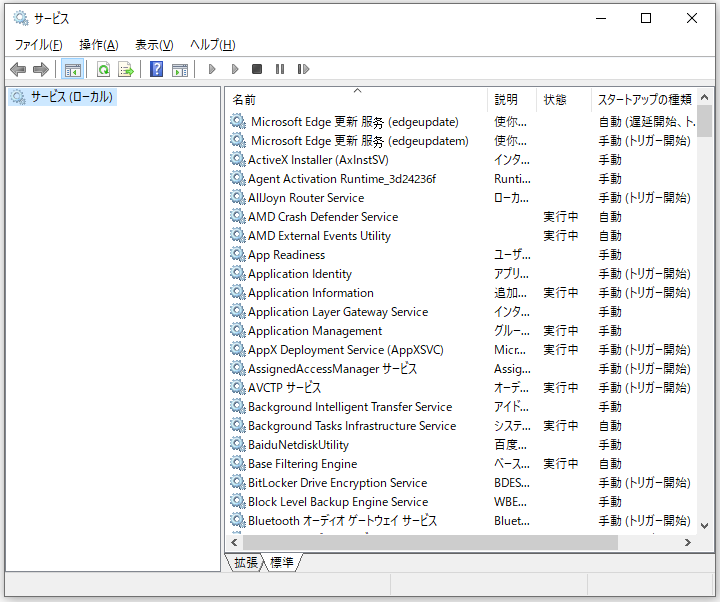The height and width of the screenshot is (602, 720).
Task: Click the Back arrow toolbar icon
Action: pyautogui.click(x=18, y=69)
